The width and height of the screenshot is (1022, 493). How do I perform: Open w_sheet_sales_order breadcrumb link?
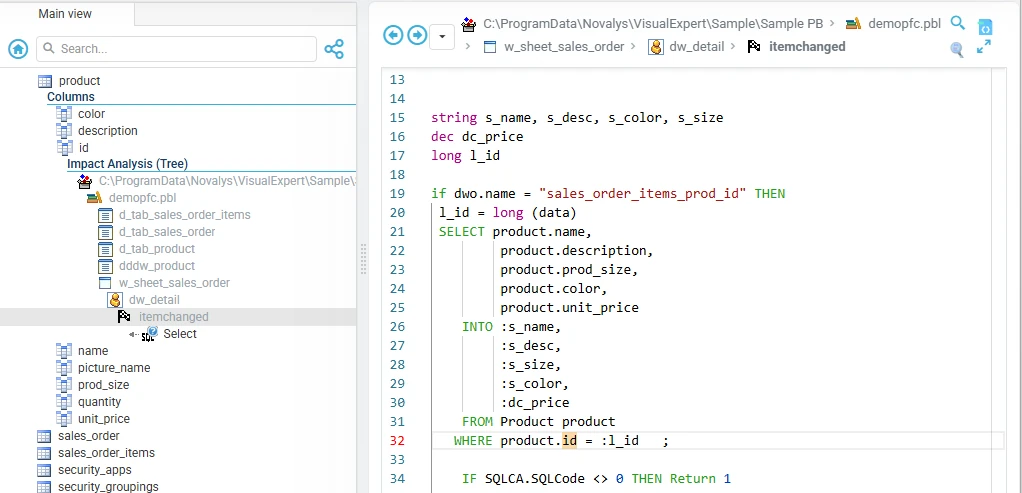click(564, 46)
